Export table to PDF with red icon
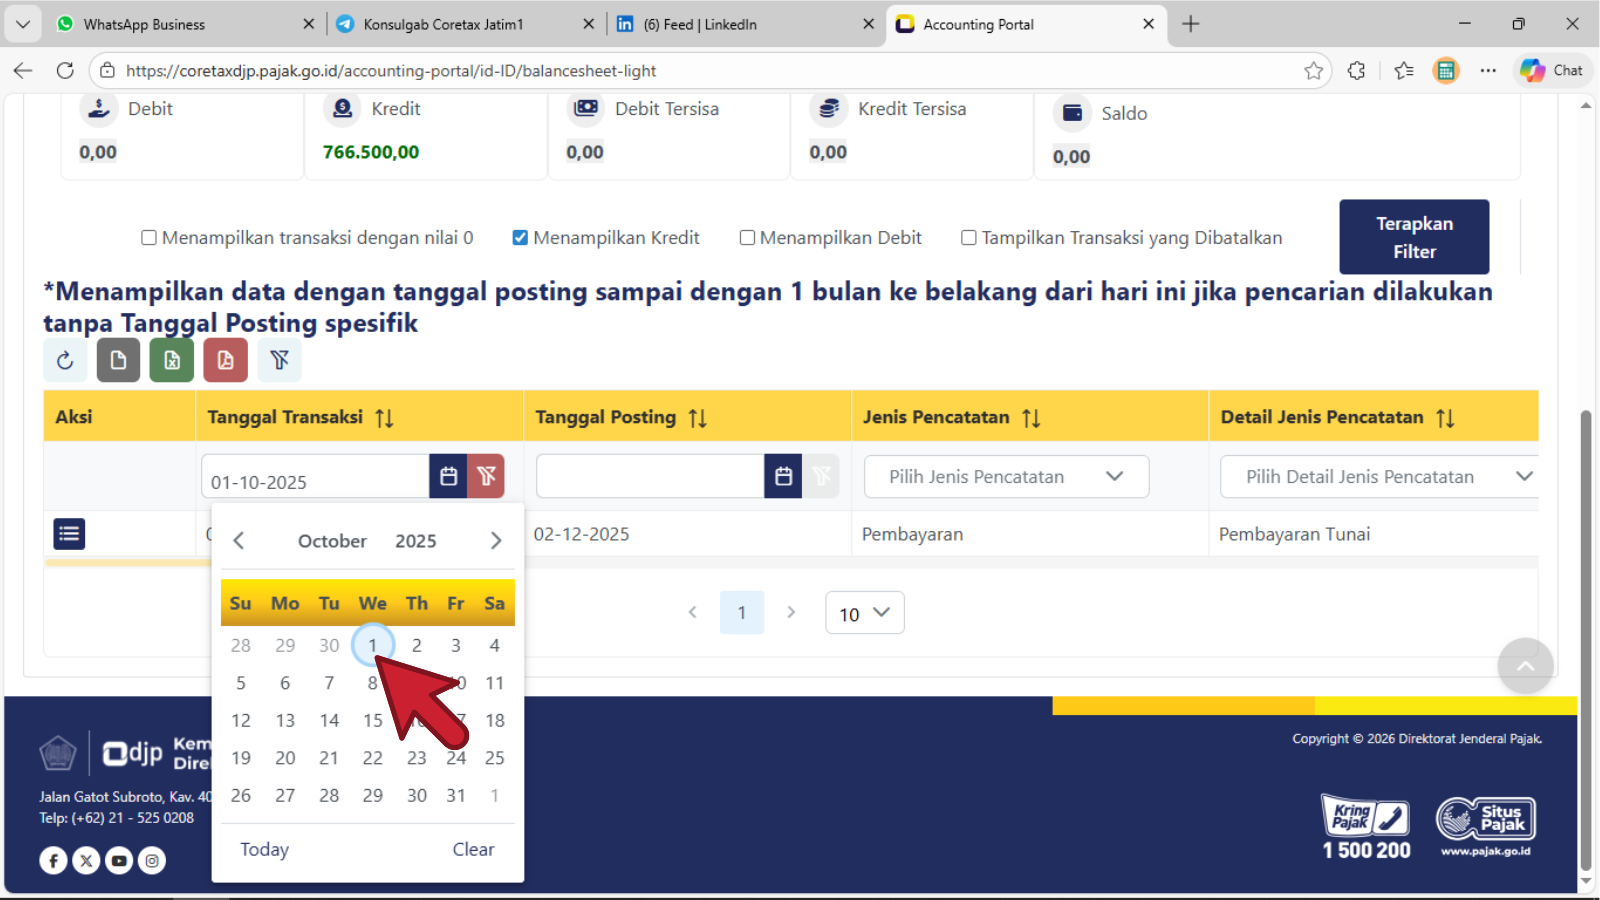Screen dimensions: 1600x900 pyautogui.click(x=225, y=360)
